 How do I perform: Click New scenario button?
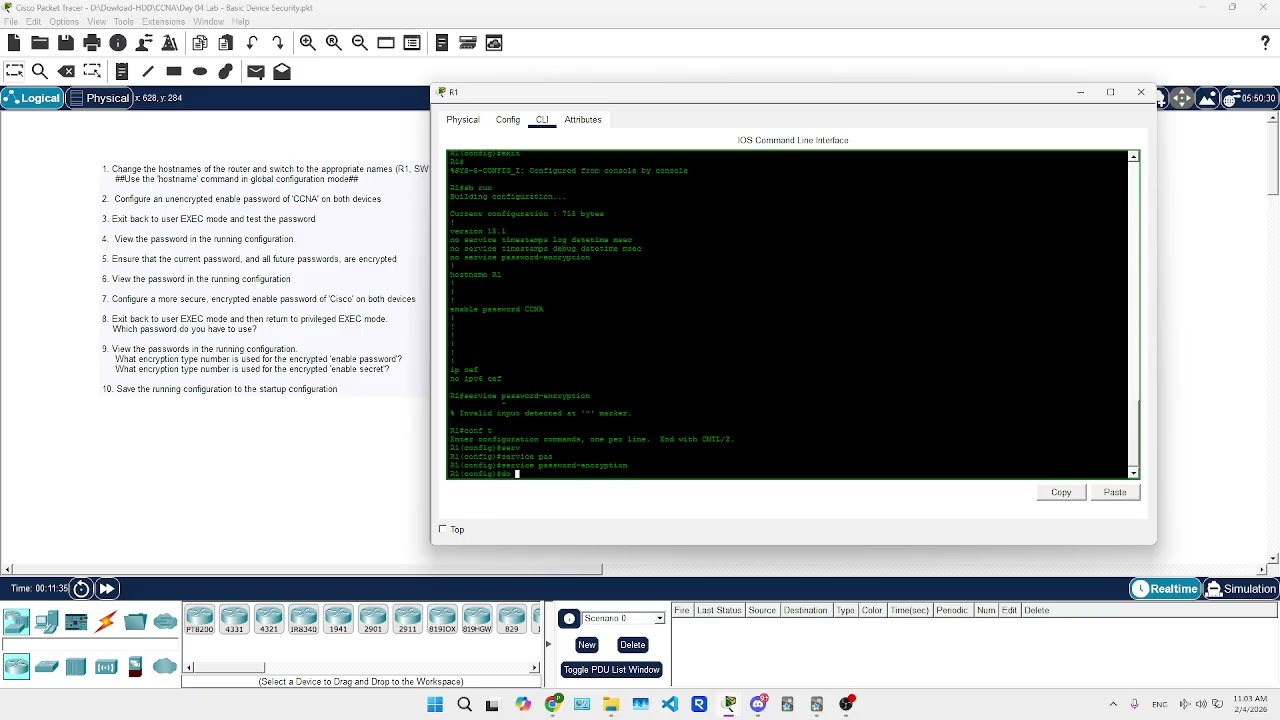coord(587,645)
